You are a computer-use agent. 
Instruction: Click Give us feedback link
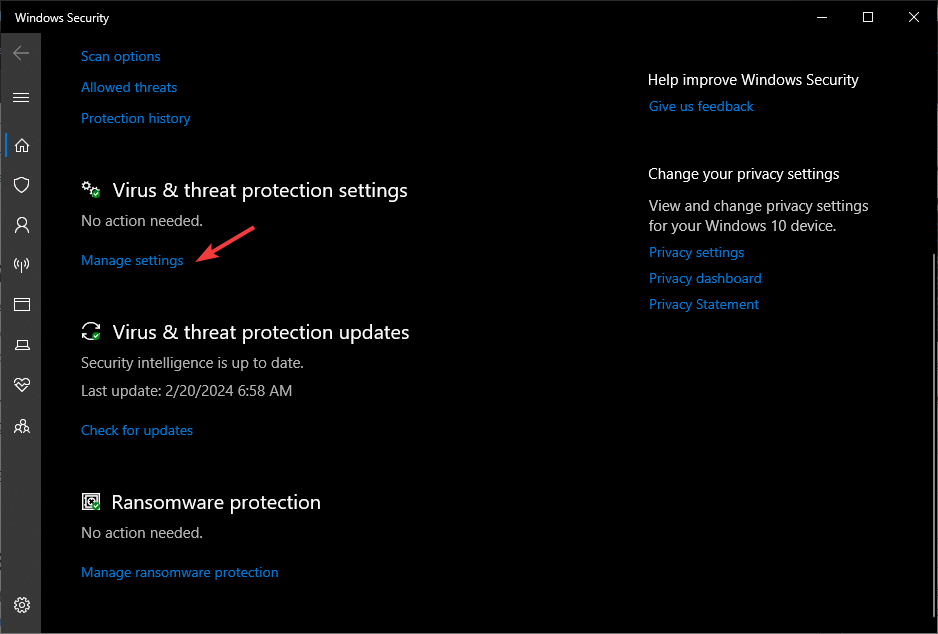[701, 107]
